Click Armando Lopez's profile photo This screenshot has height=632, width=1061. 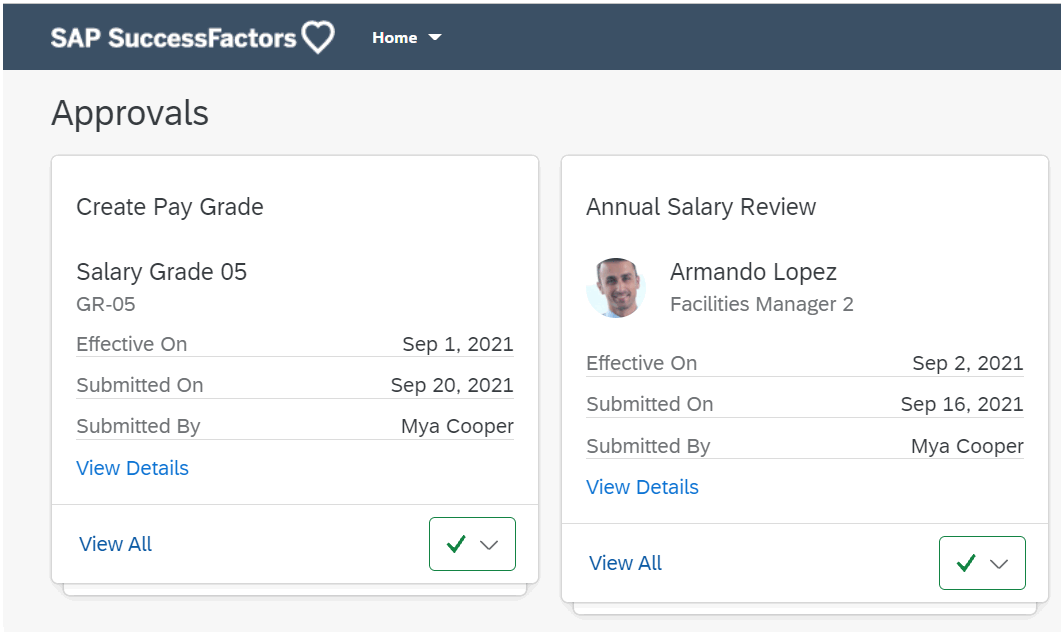tap(617, 288)
